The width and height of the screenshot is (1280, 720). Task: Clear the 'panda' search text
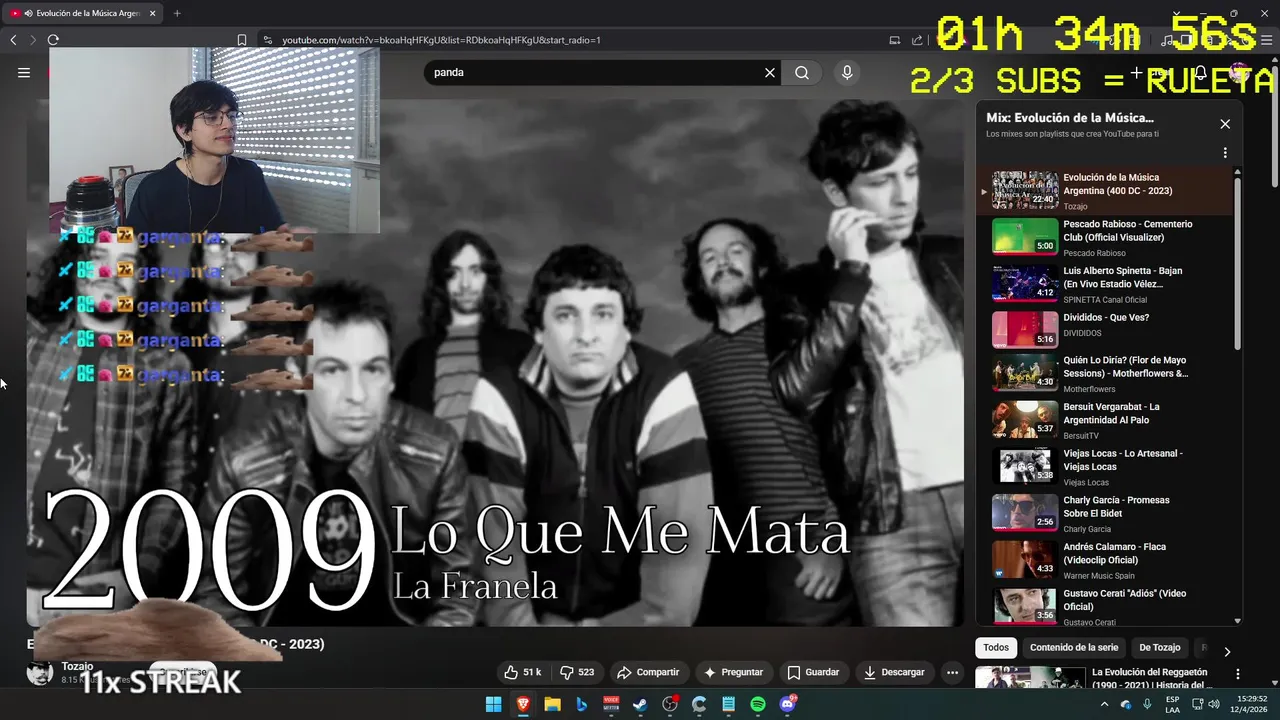(x=770, y=72)
